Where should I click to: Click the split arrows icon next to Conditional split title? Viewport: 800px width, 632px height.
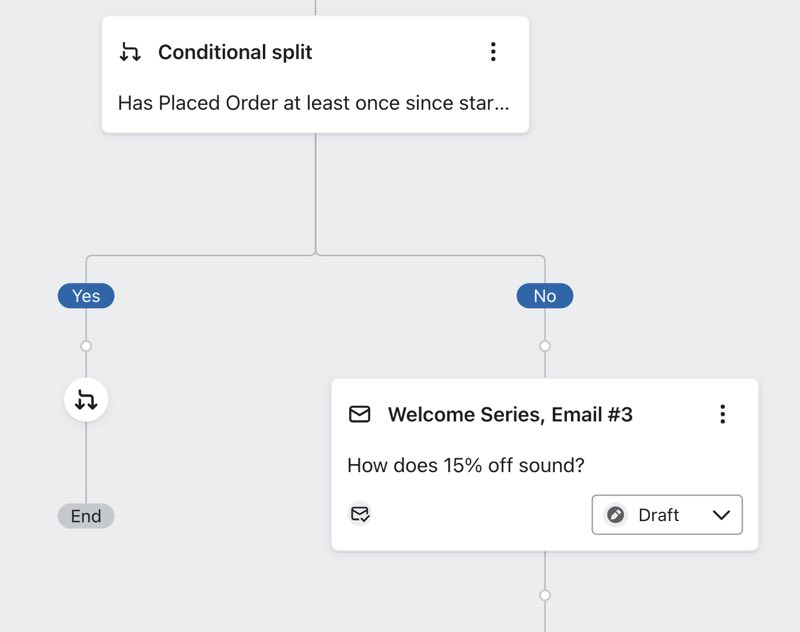click(x=131, y=52)
